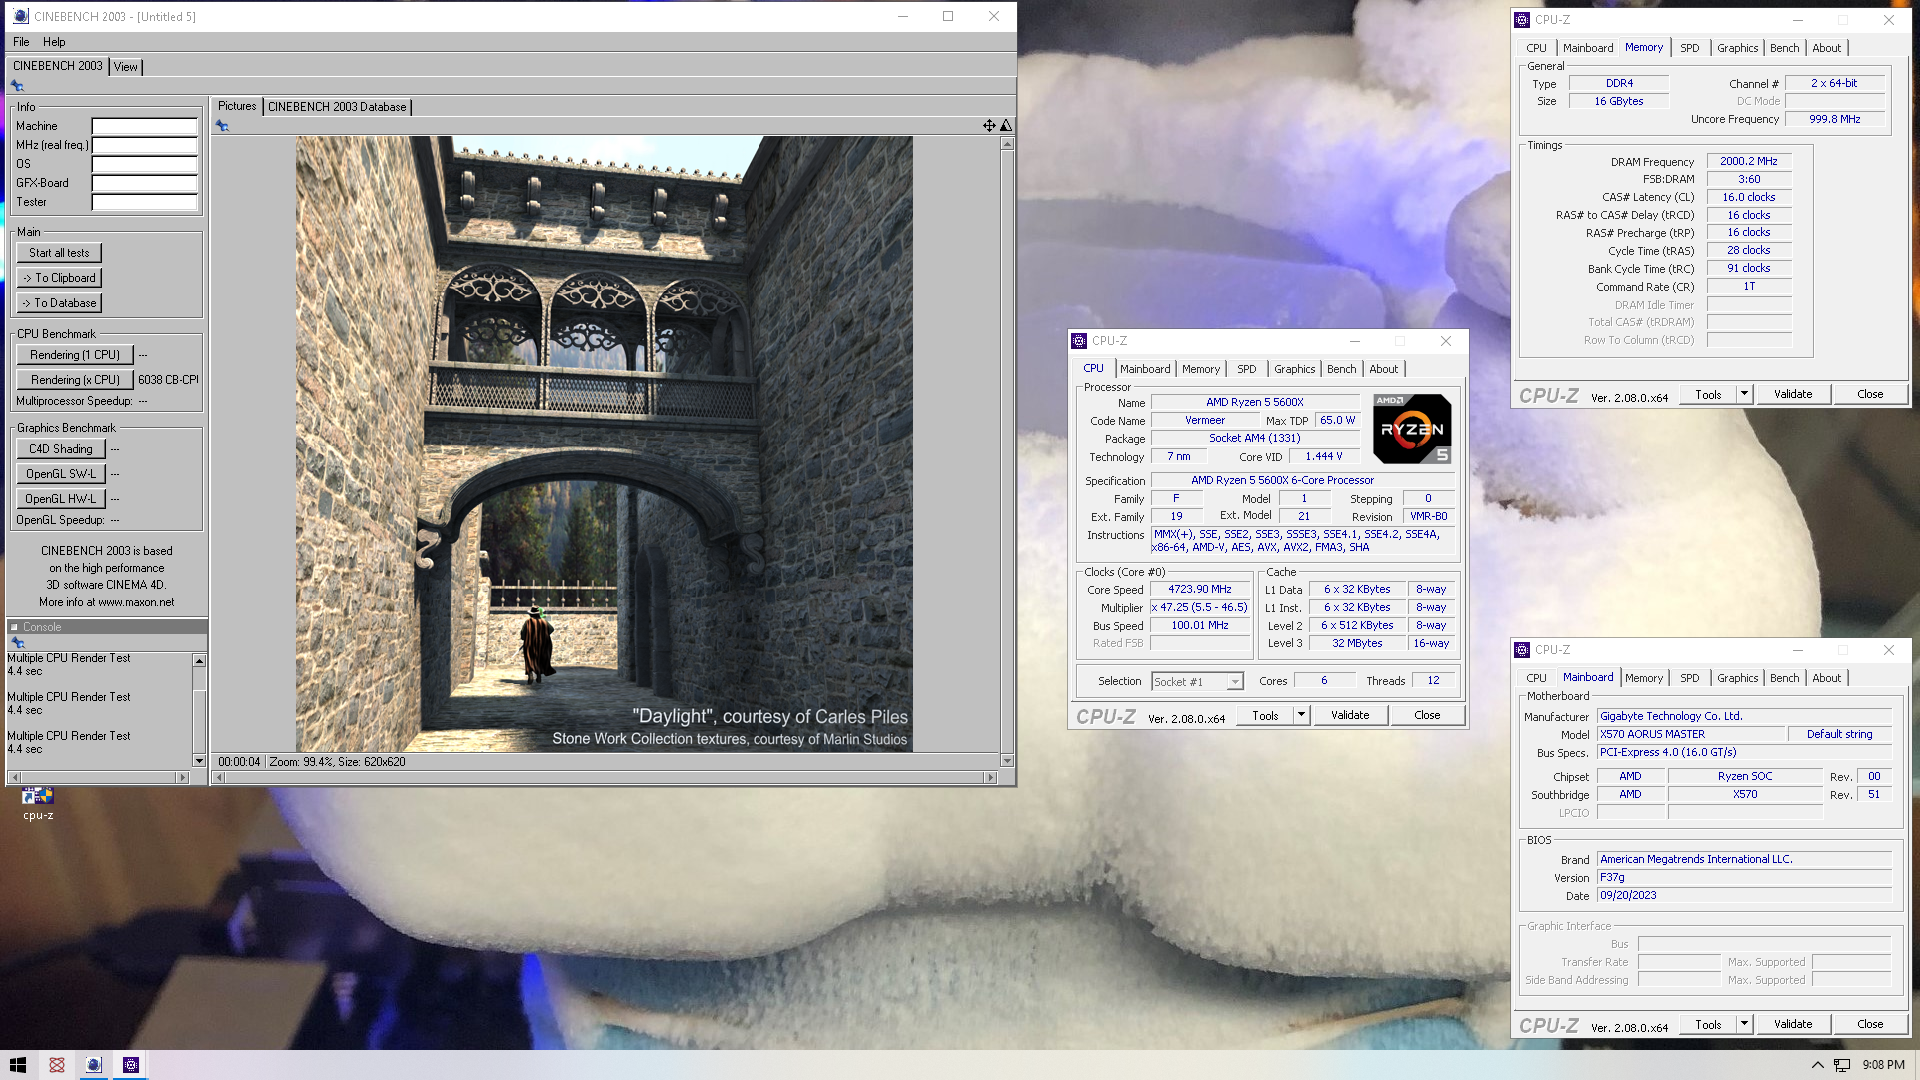
Task: Click the CPU-Z Memory window title icon
Action: (x=1522, y=19)
